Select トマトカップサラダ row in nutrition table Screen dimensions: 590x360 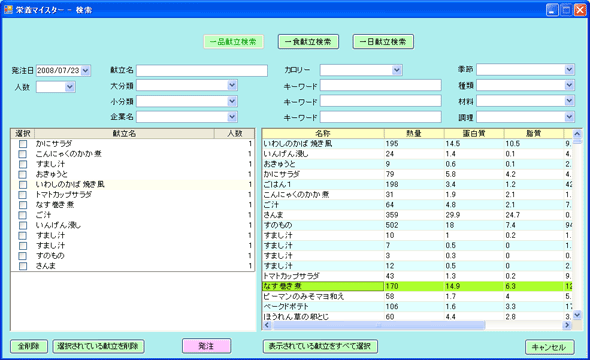417,276
